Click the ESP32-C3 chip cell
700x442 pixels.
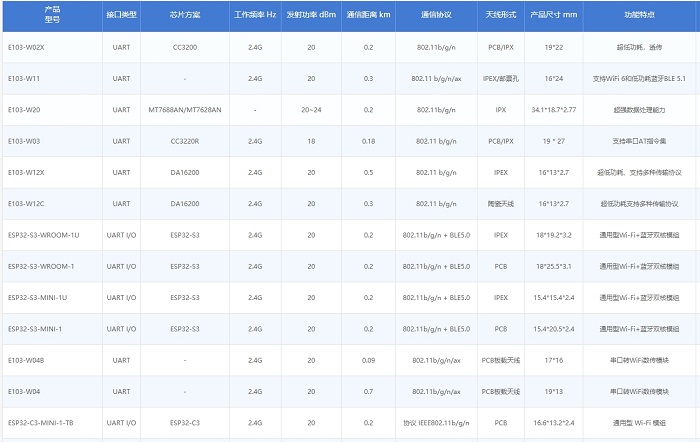185,422
